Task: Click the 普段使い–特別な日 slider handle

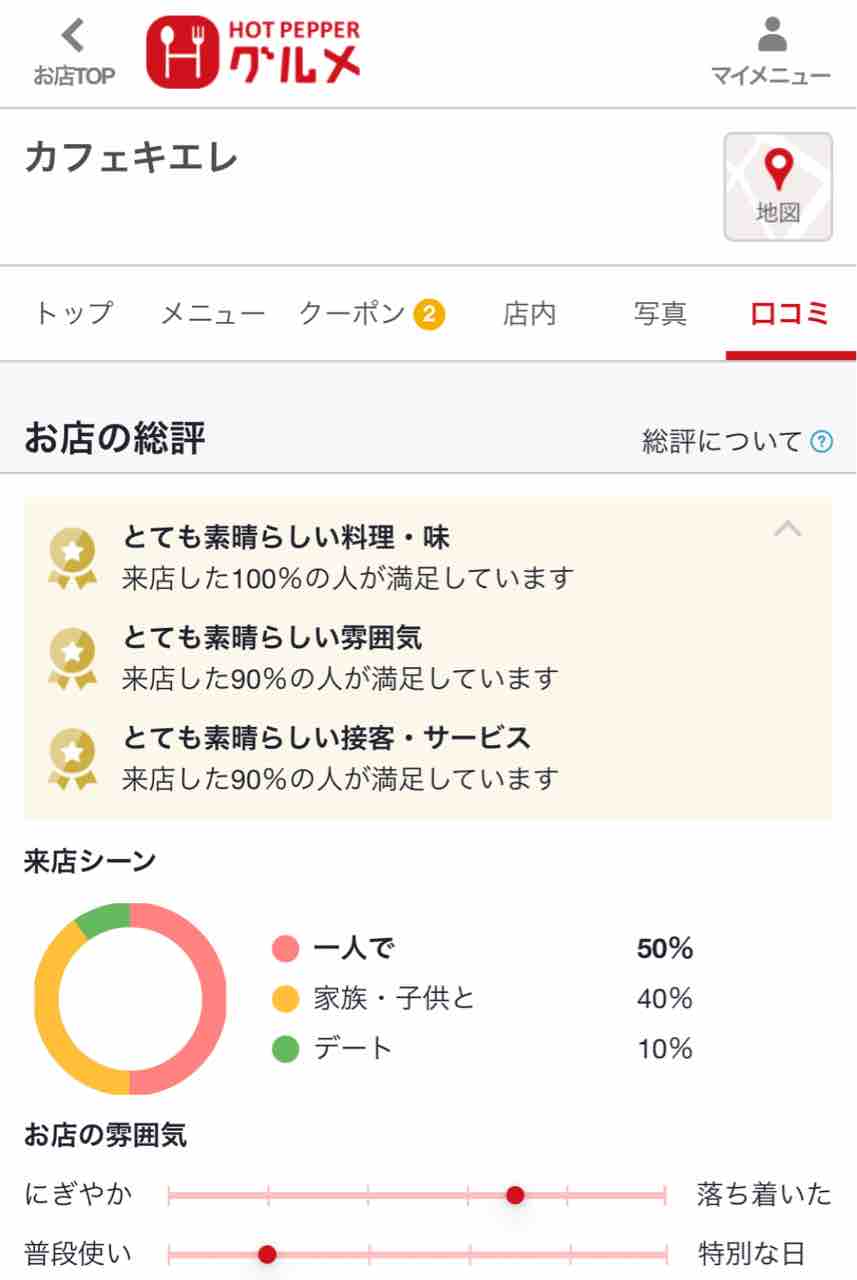Action: 267,1254
